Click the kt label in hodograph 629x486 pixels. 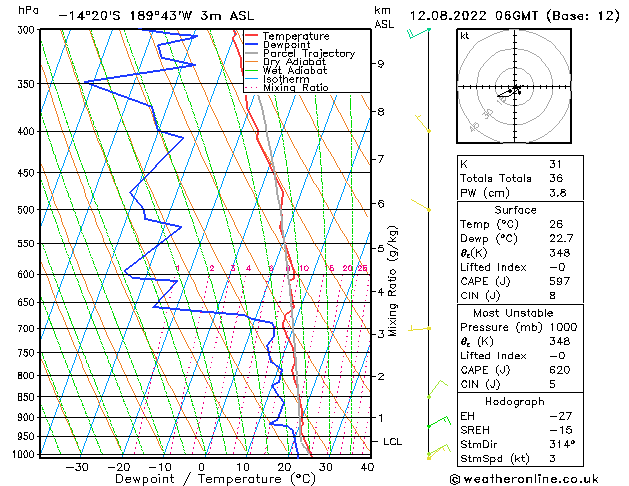[x=465, y=36]
